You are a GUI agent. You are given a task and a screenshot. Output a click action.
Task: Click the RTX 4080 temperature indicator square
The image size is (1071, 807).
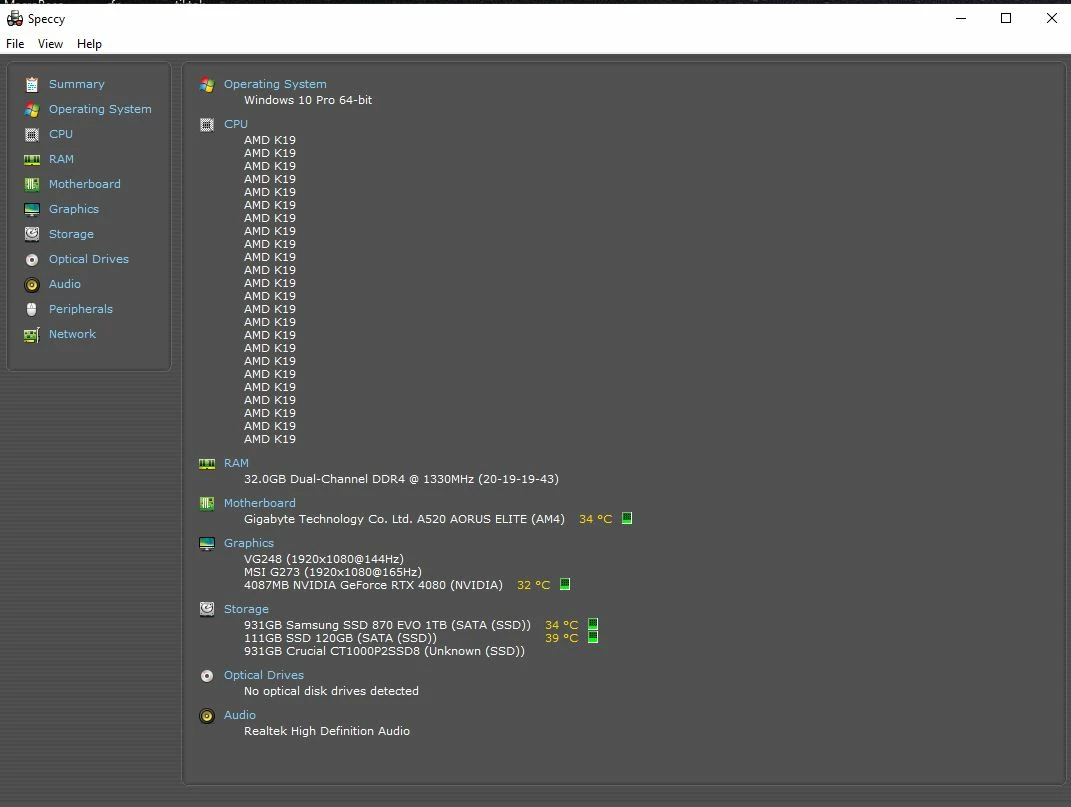click(x=565, y=584)
